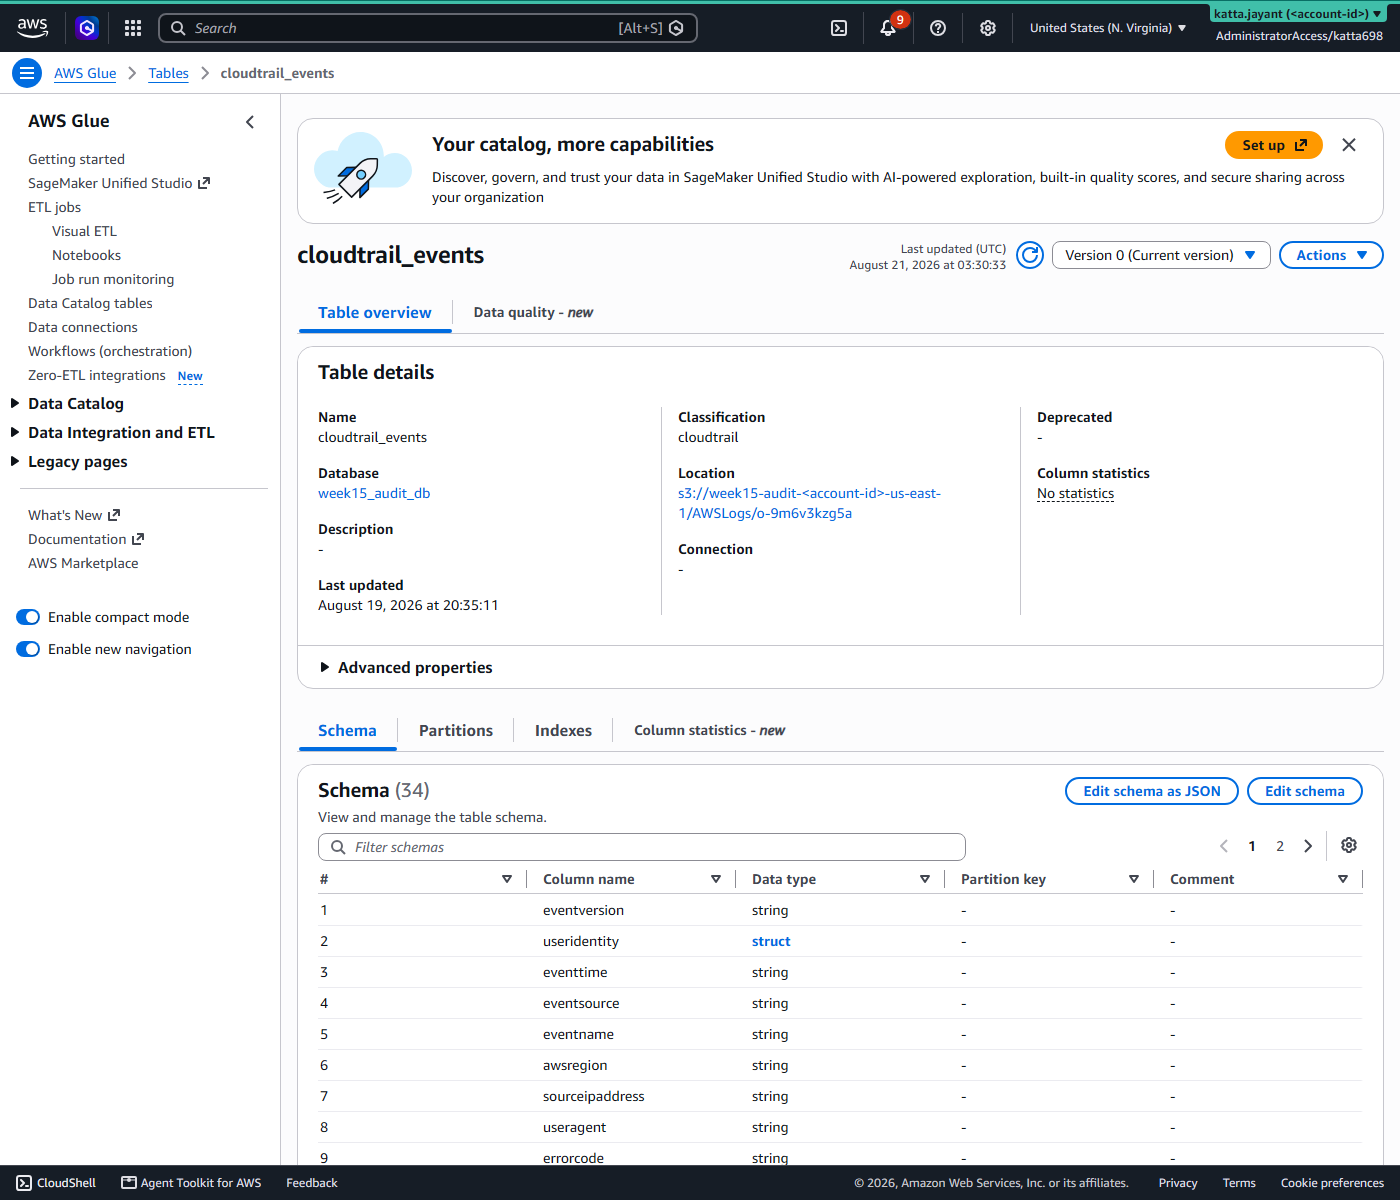Image resolution: width=1400 pixels, height=1200 pixels.
Task: Go to next schema page arrow
Action: point(1308,846)
